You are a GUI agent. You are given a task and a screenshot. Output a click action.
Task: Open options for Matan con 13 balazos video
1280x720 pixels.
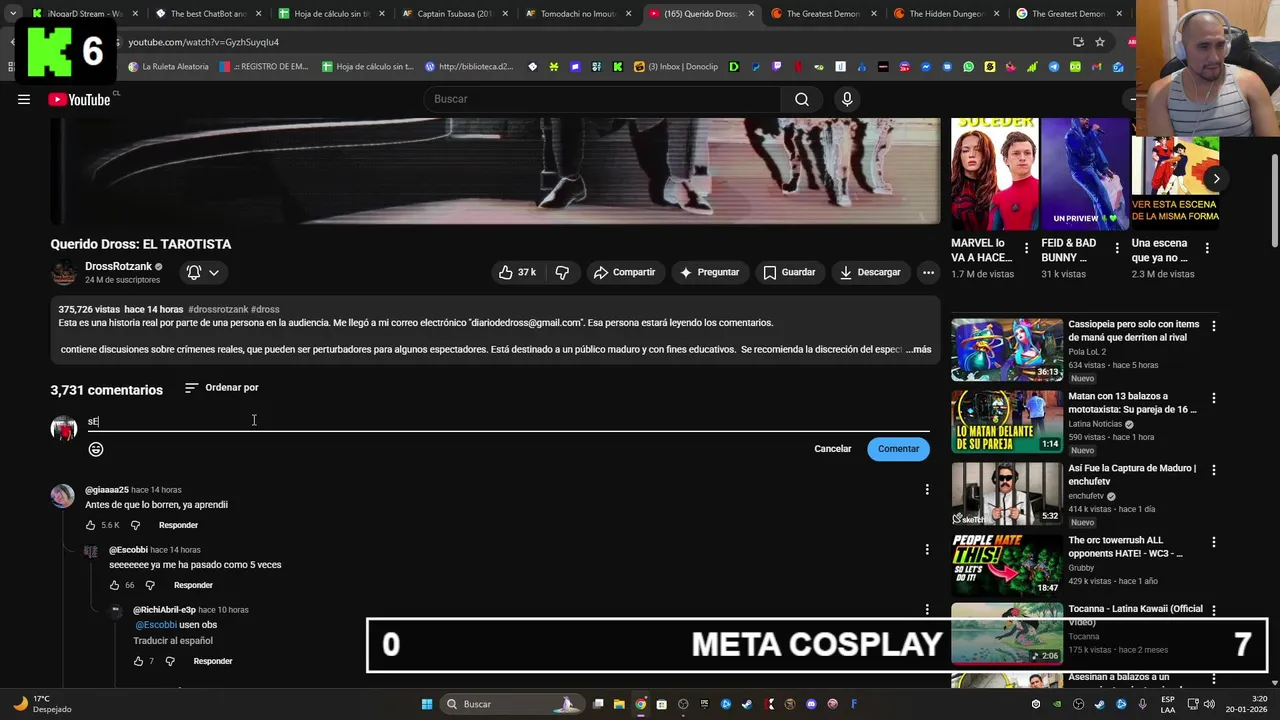point(1214,398)
